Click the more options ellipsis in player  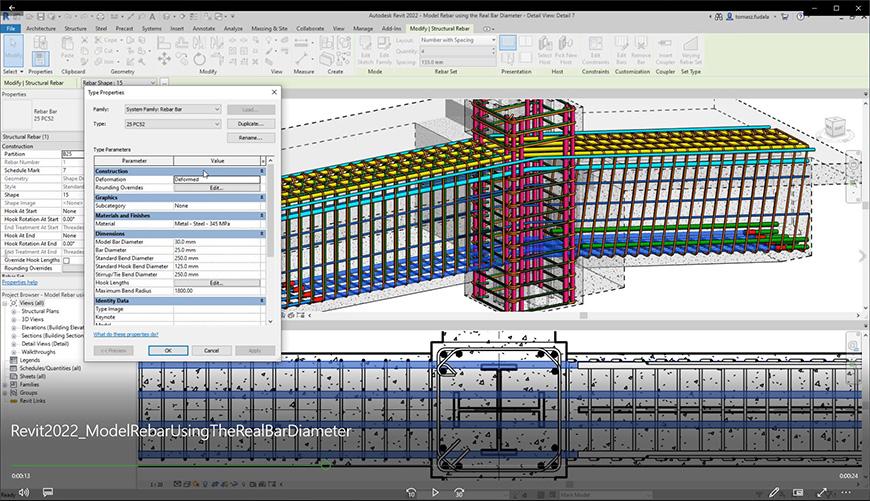pyautogui.click(x=846, y=492)
